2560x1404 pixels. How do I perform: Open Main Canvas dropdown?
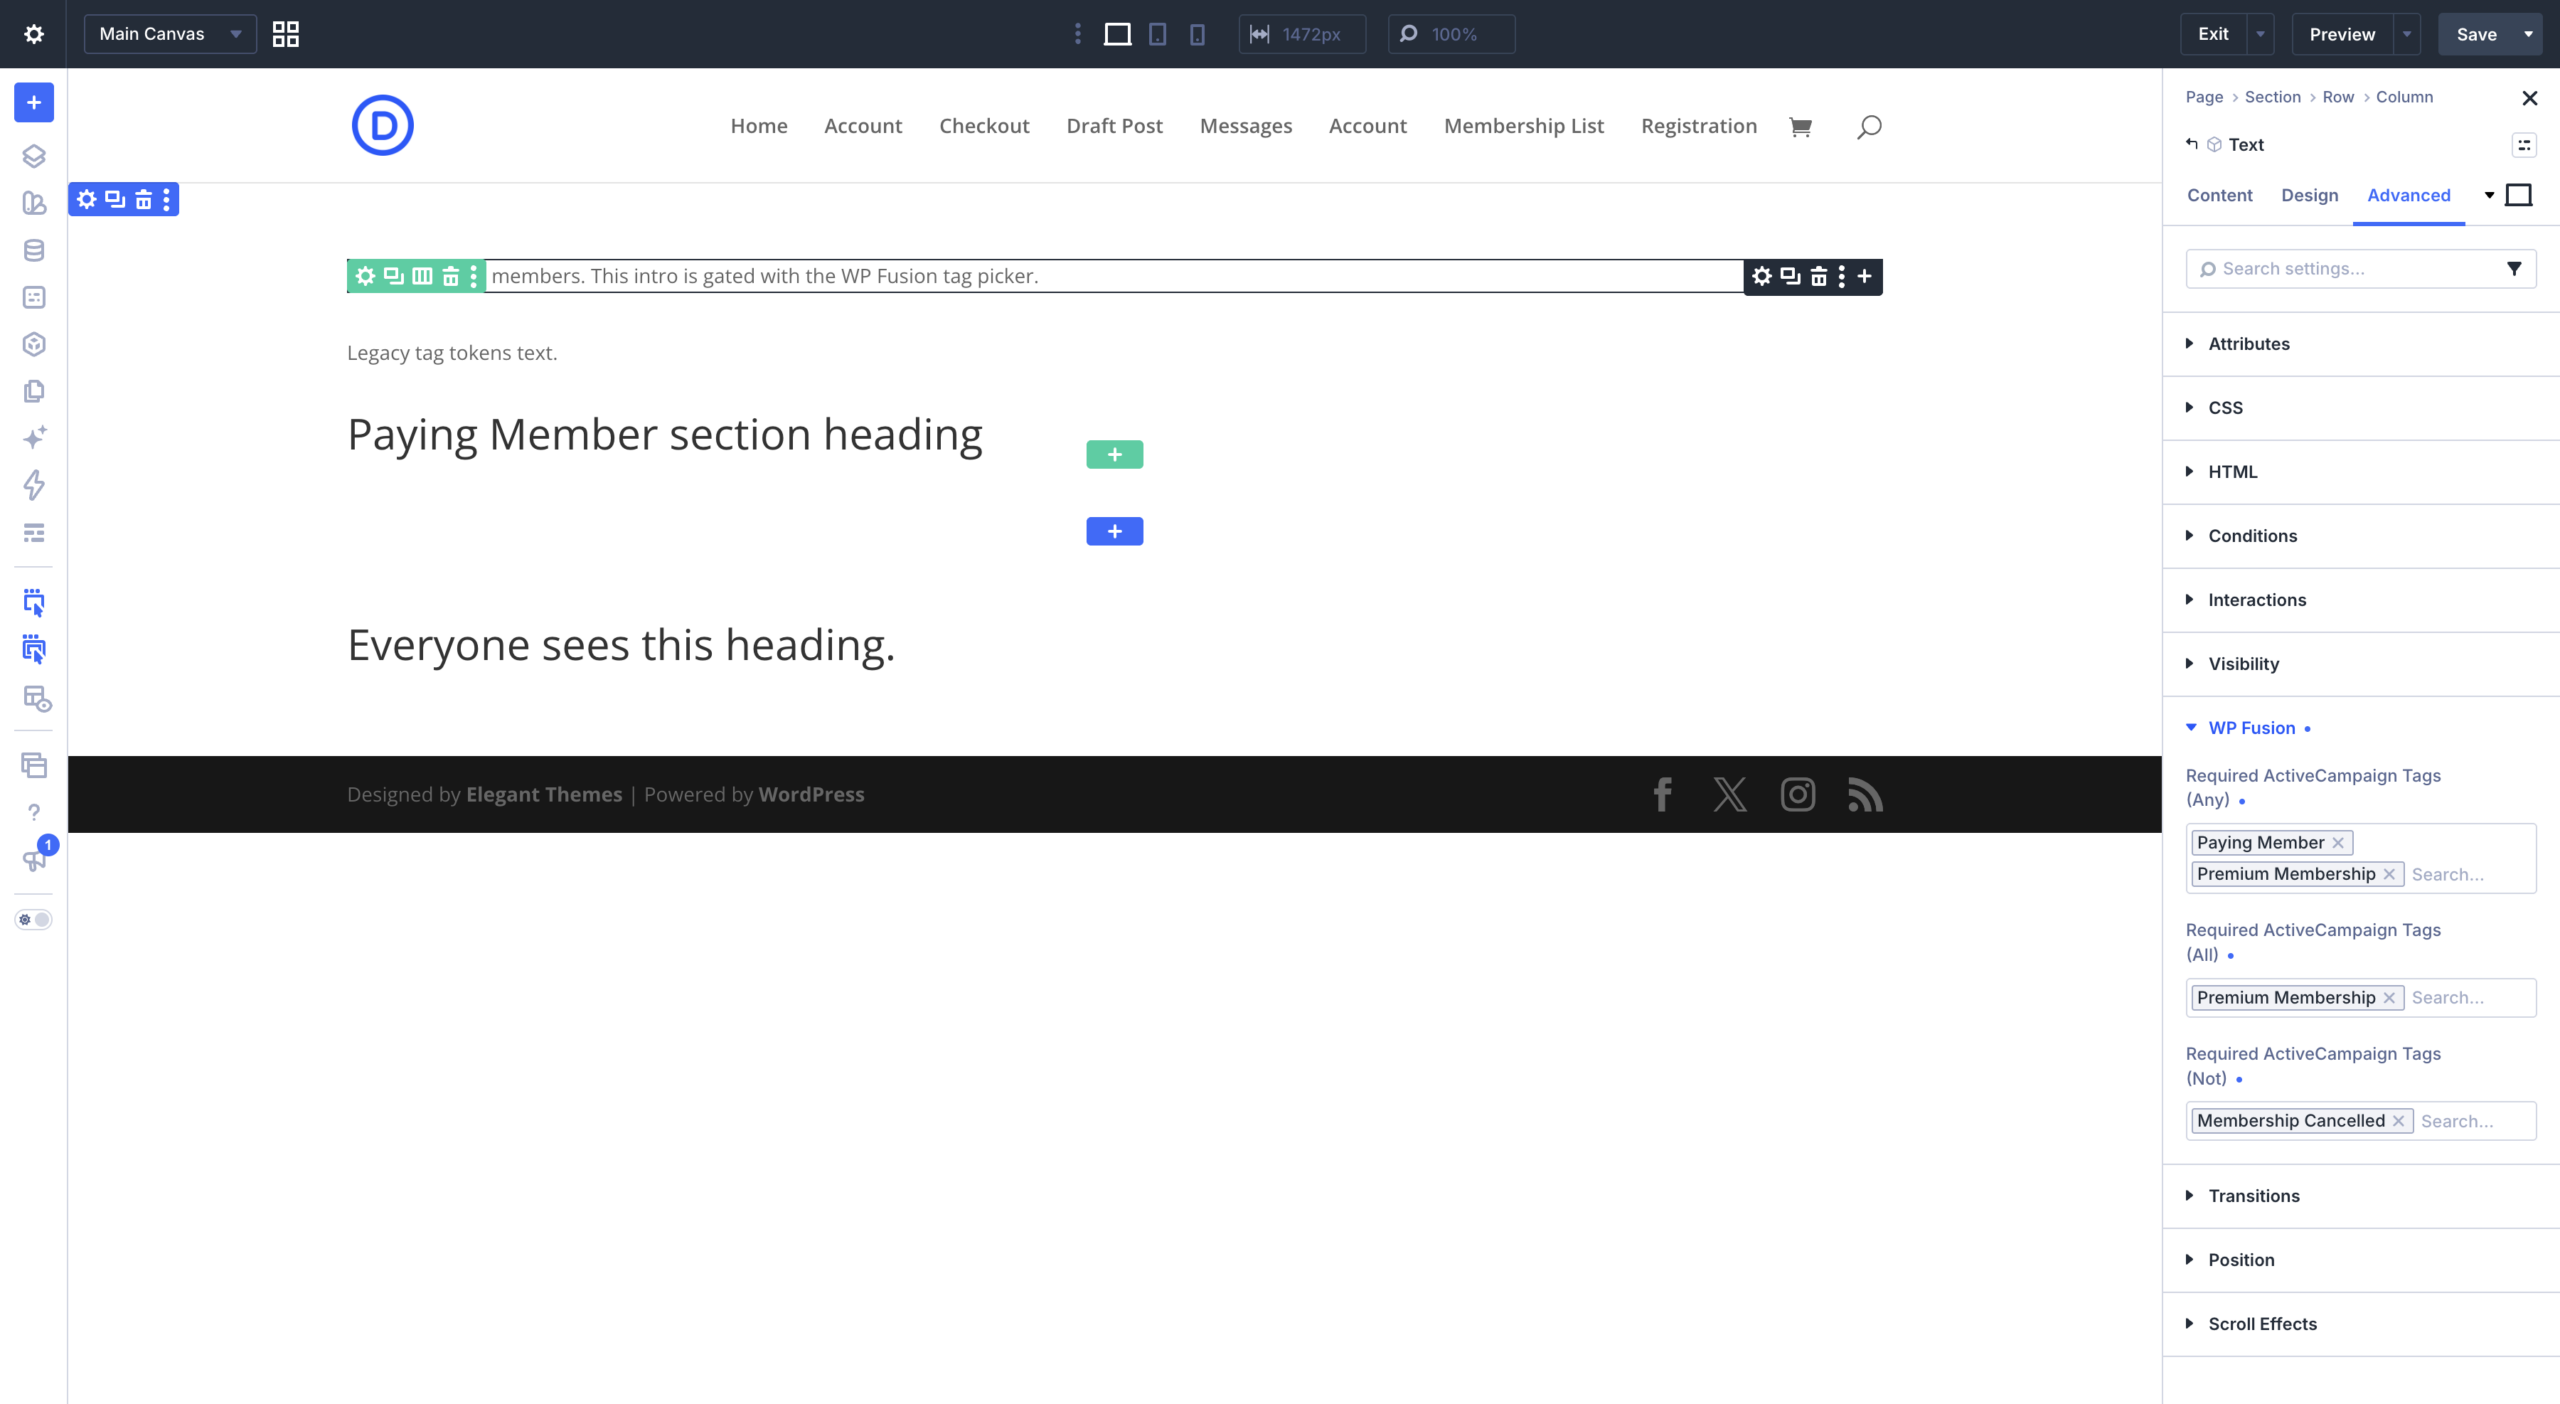(170, 34)
